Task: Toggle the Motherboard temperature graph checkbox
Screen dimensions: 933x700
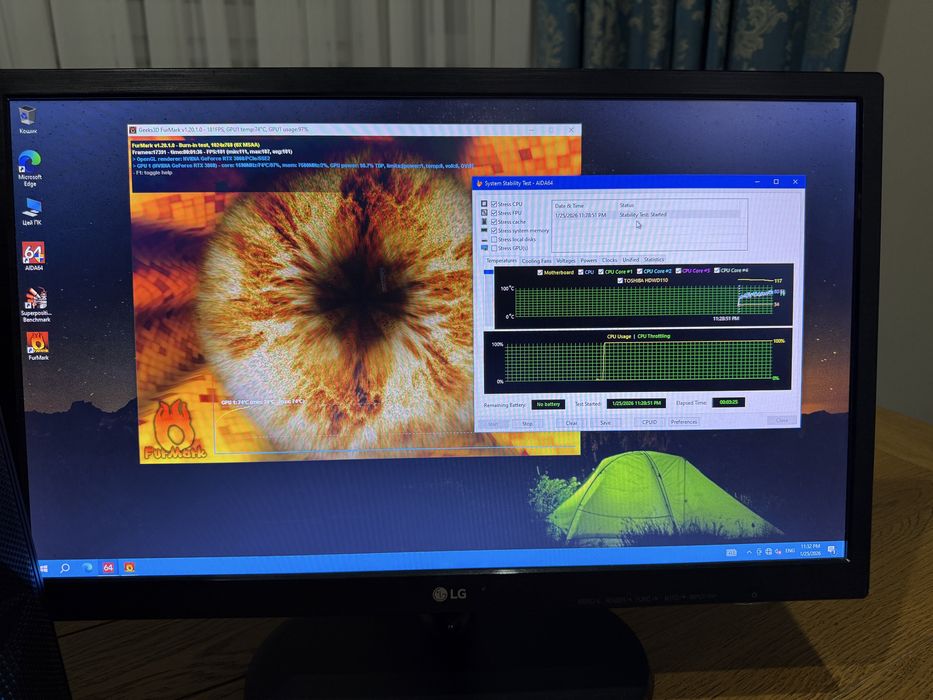Action: [540, 273]
